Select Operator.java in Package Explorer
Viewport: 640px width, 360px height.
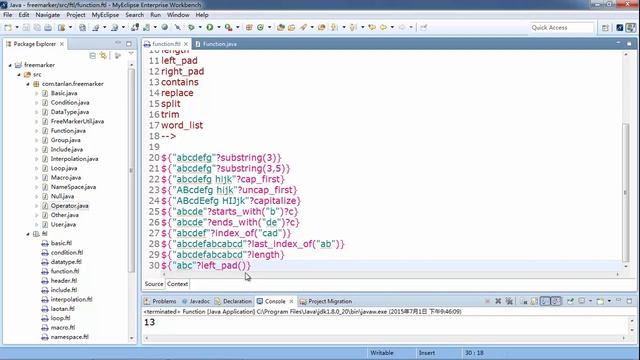click(x=69, y=206)
